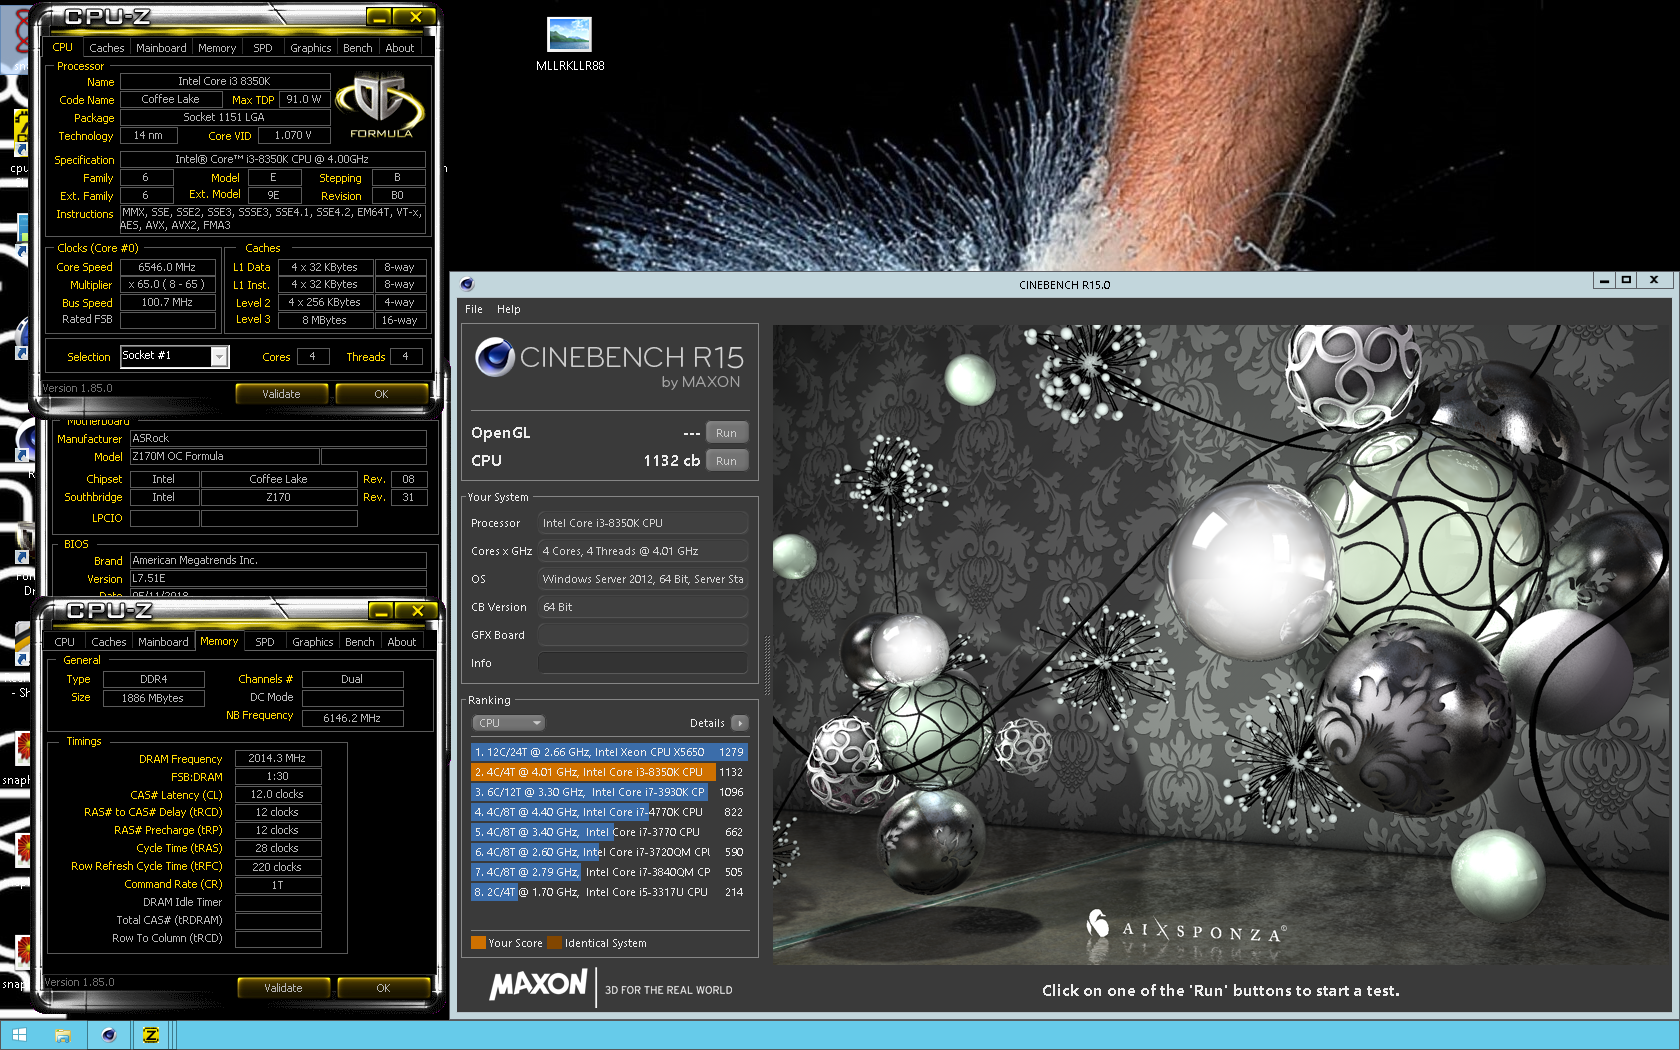Click Validate in lower CPU-Z window
1680x1050 pixels.
283,988
